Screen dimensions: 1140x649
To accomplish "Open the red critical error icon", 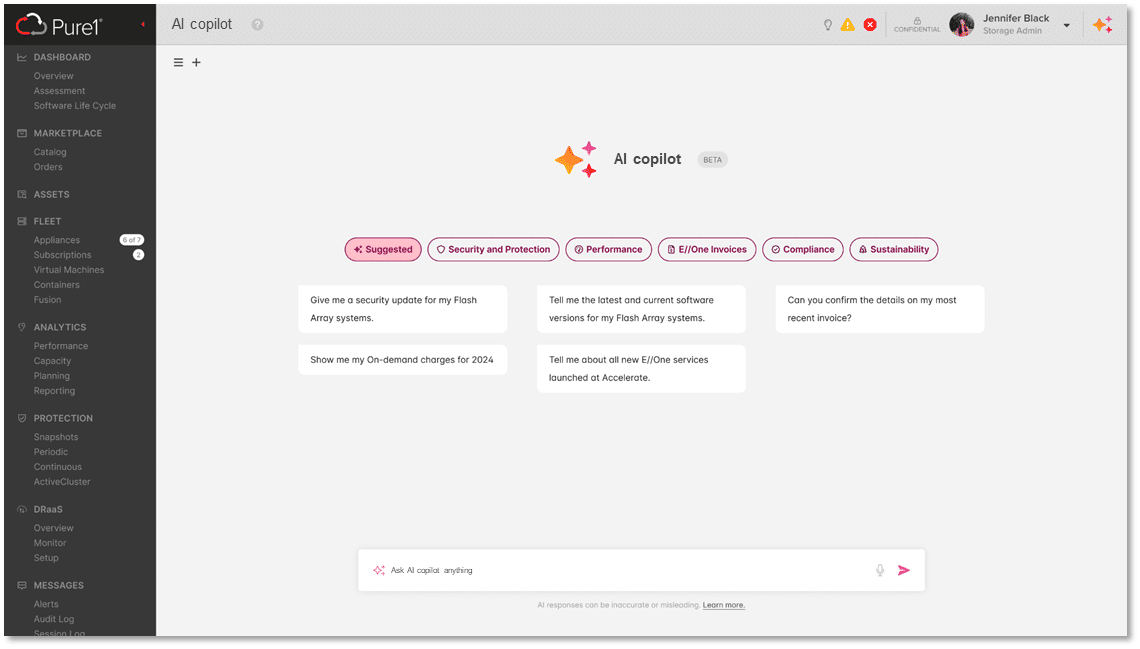I will pyautogui.click(x=870, y=25).
